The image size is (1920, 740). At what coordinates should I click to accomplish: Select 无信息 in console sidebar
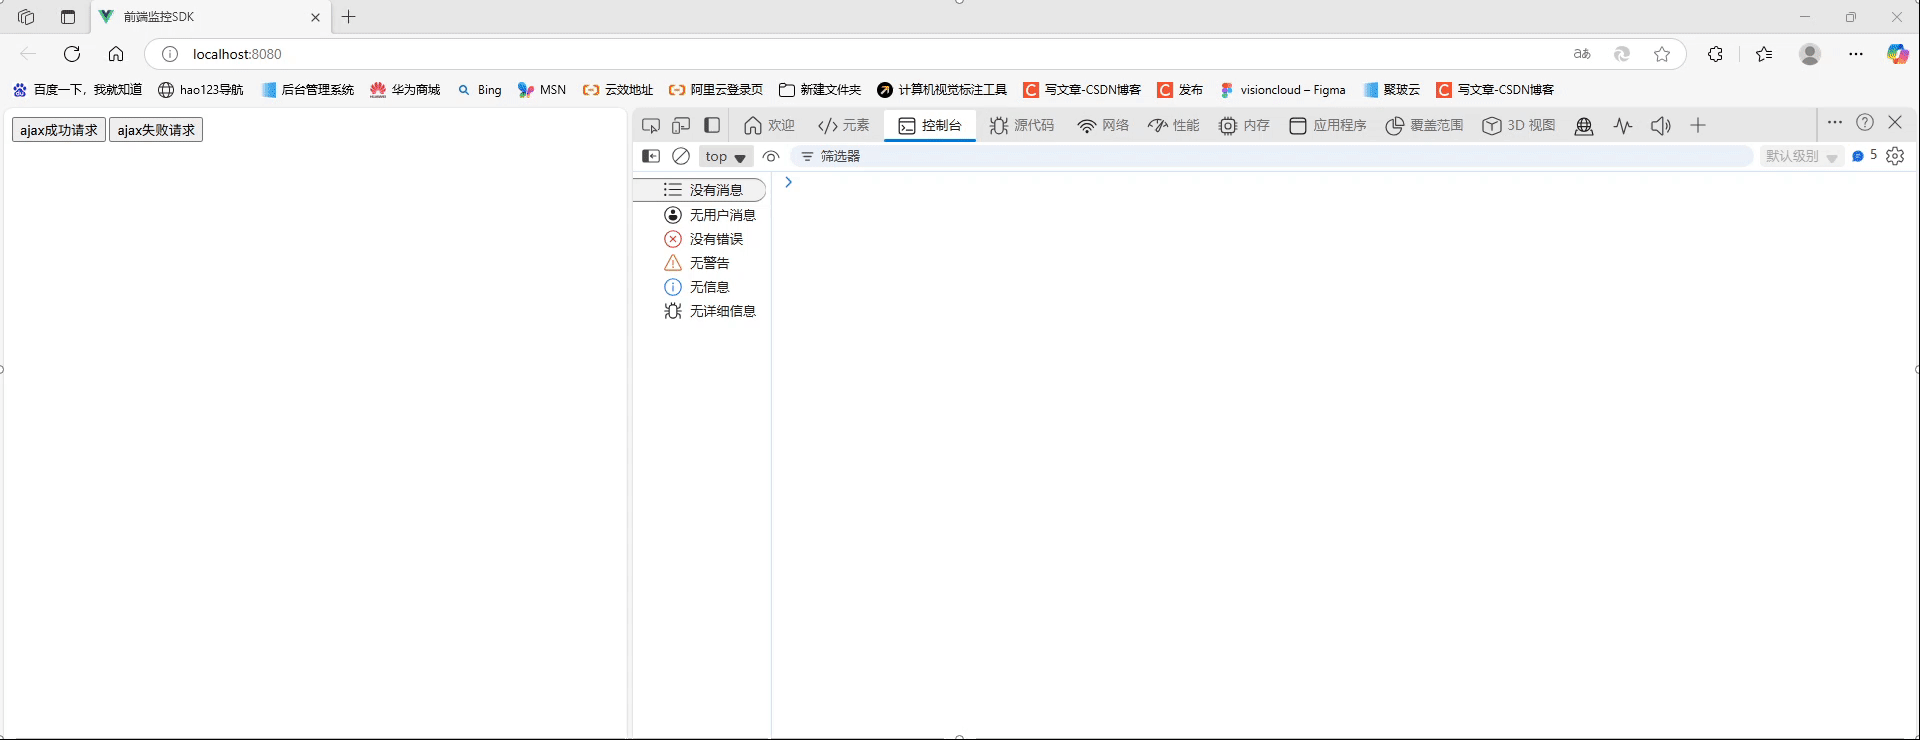[701, 287]
